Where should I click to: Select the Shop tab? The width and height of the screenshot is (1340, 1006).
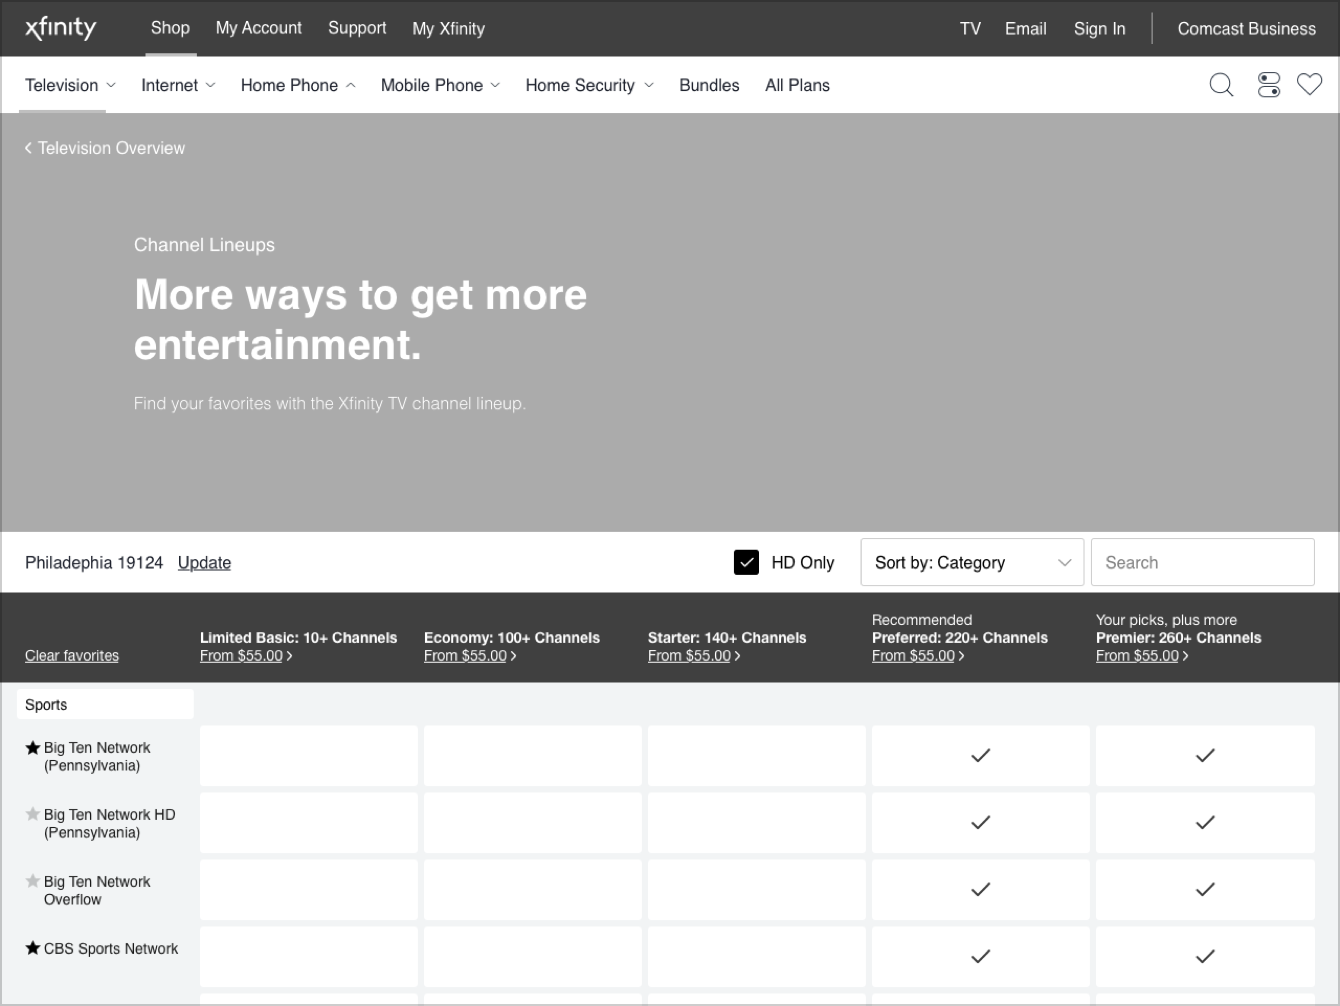pyautogui.click(x=170, y=28)
